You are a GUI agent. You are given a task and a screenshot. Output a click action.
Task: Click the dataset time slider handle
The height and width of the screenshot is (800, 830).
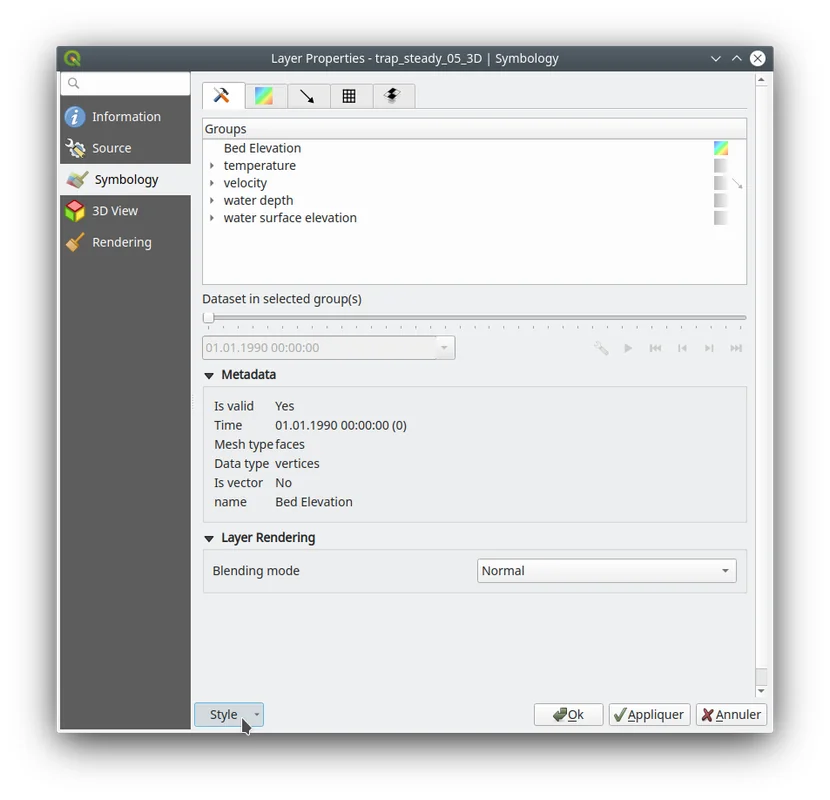coord(209,318)
